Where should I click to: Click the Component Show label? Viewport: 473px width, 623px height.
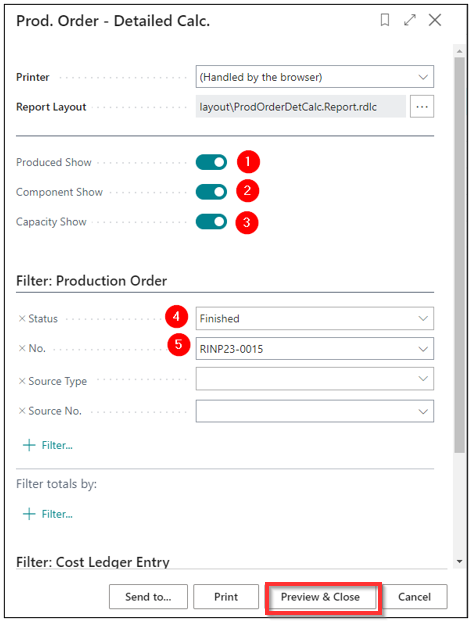59,192
